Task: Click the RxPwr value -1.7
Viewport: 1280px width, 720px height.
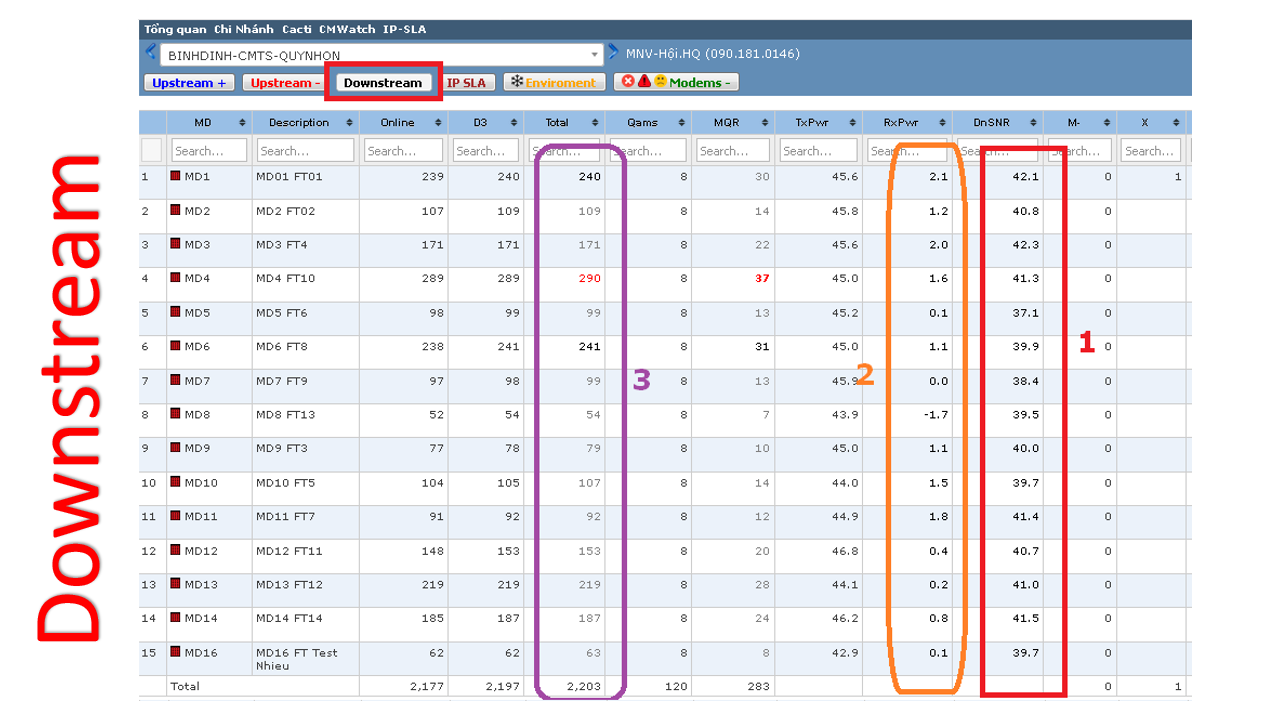Action: (937, 414)
